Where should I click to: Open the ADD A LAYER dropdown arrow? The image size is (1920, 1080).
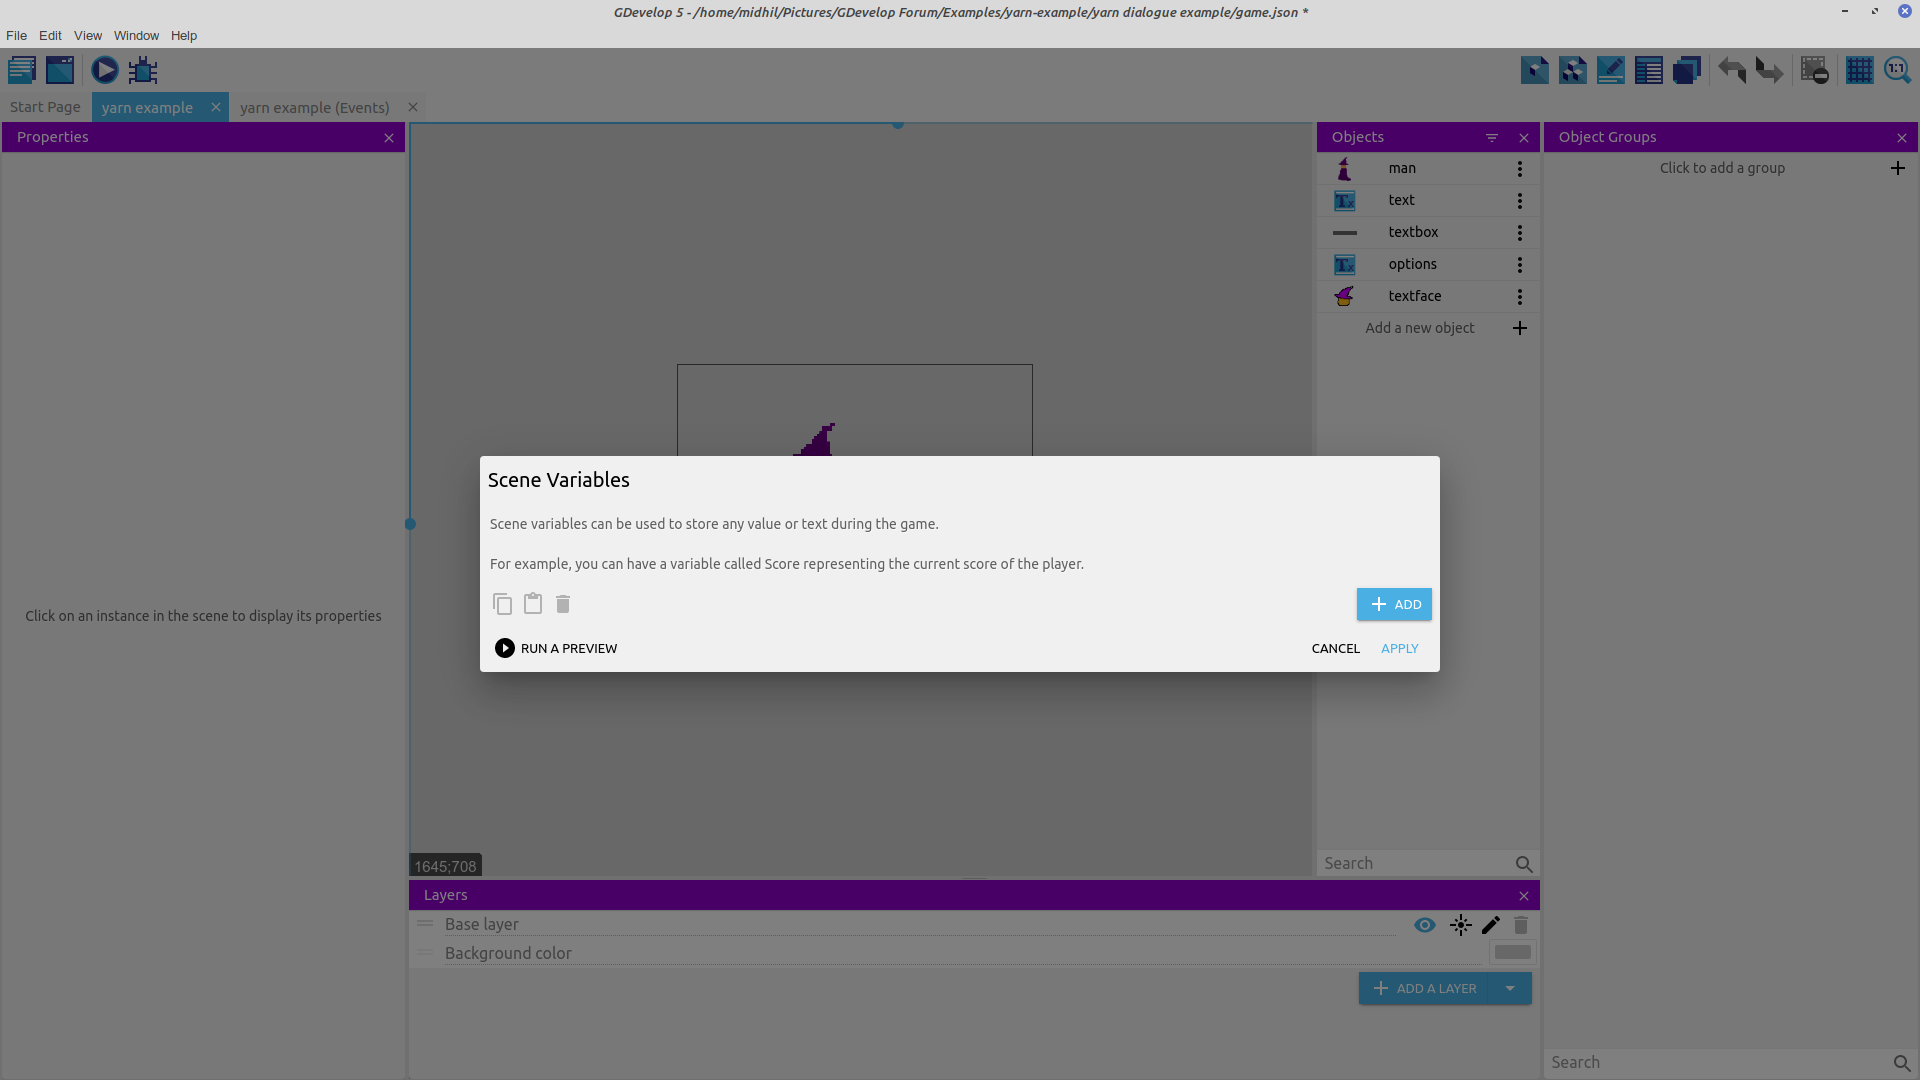1510,988
